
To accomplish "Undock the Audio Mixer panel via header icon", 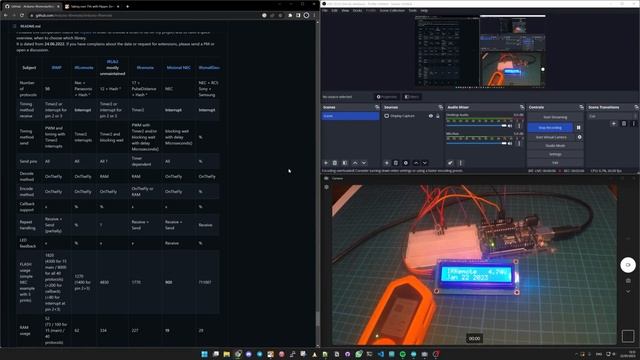I will click(522, 107).
